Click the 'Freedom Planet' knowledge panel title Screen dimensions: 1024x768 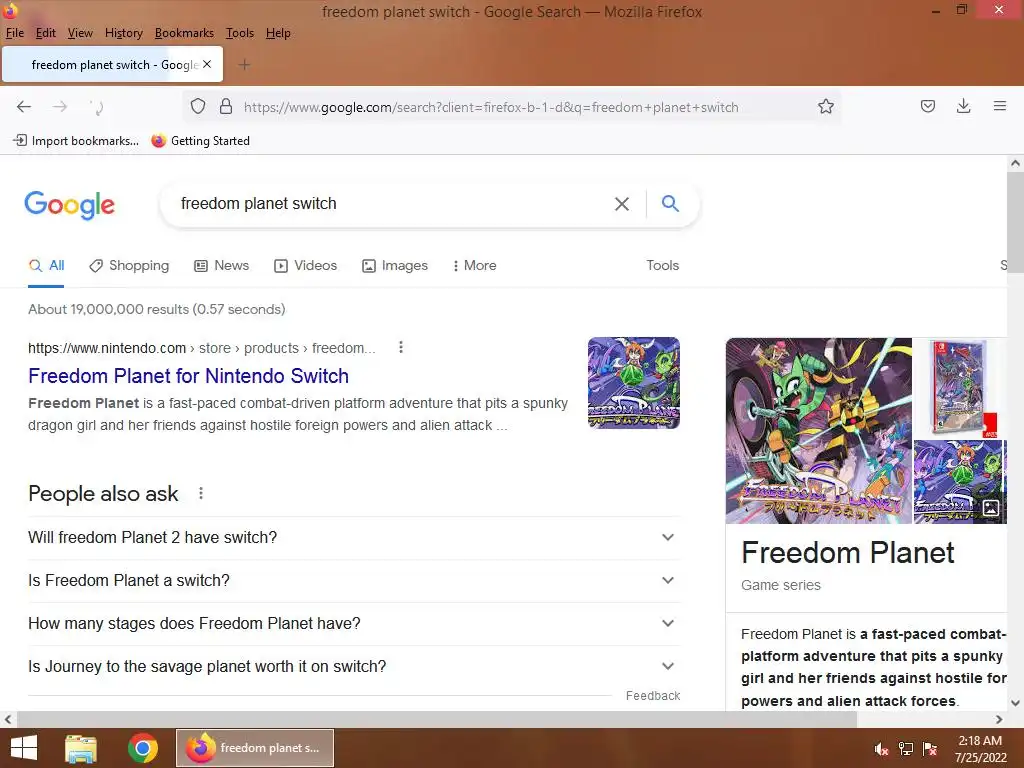pyautogui.click(x=848, y=552)
